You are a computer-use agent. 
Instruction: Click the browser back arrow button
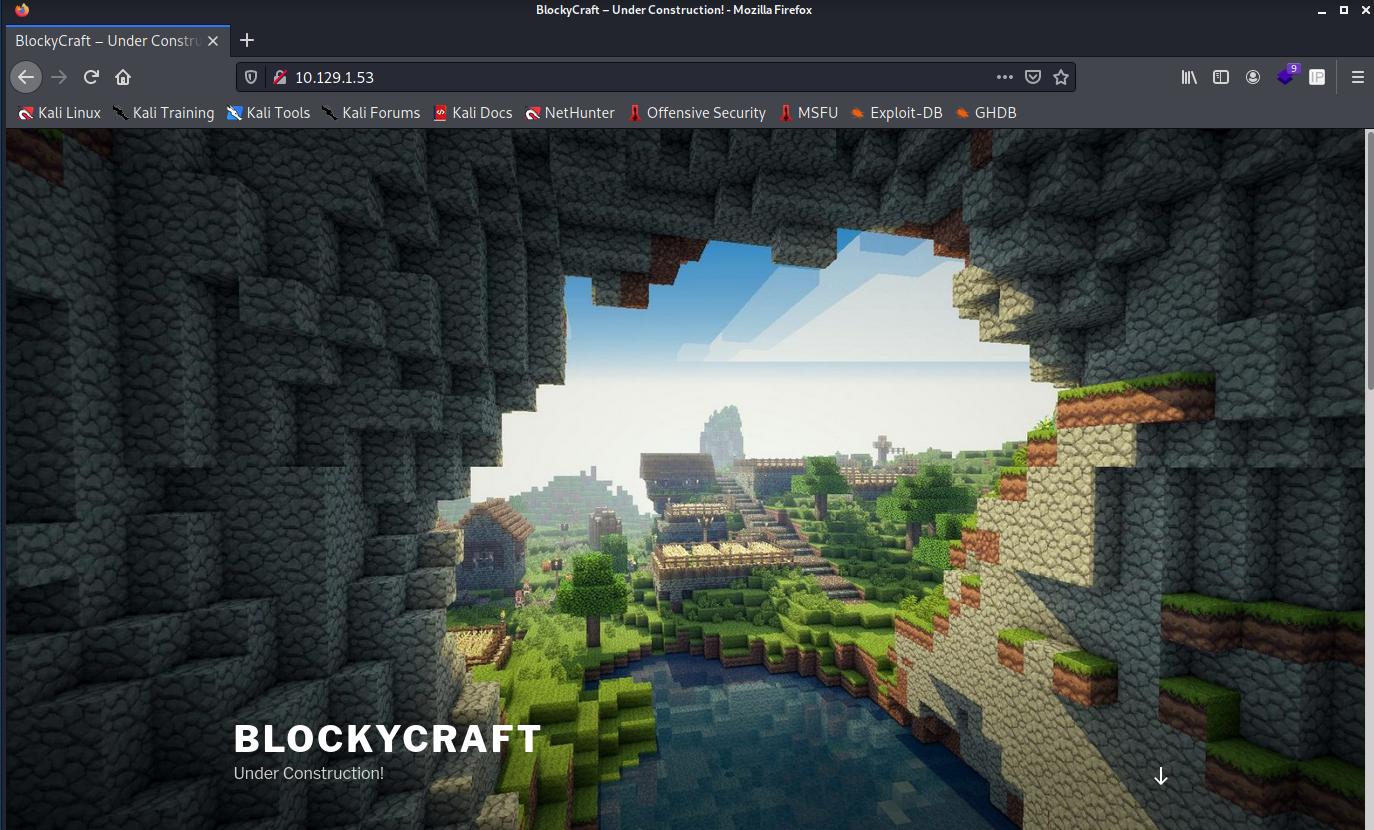tap(26, 77)
